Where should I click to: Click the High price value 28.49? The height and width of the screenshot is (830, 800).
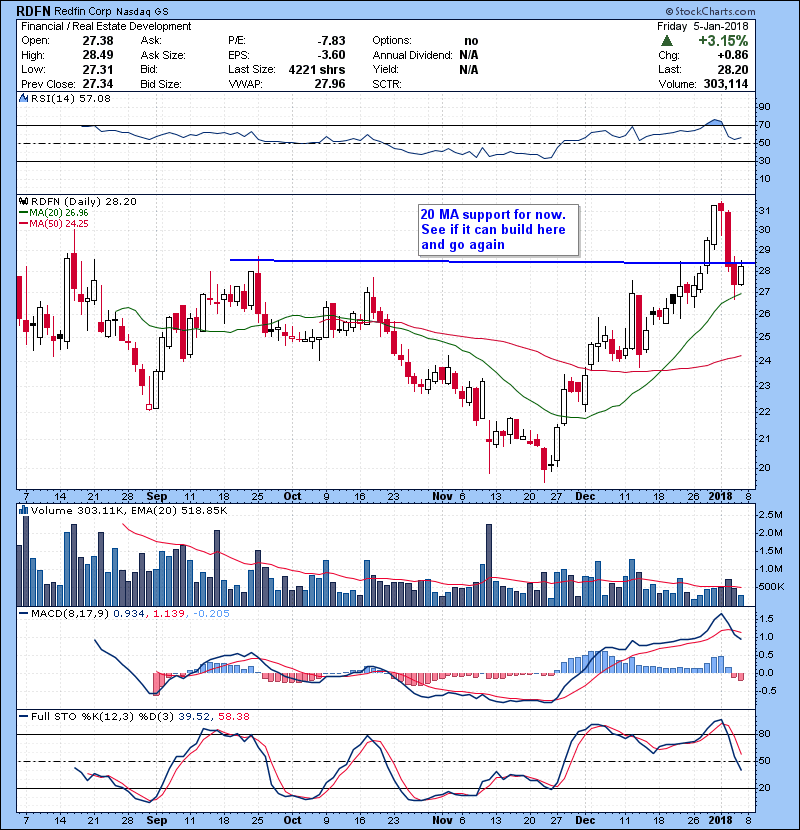click(x=98, y=55)
